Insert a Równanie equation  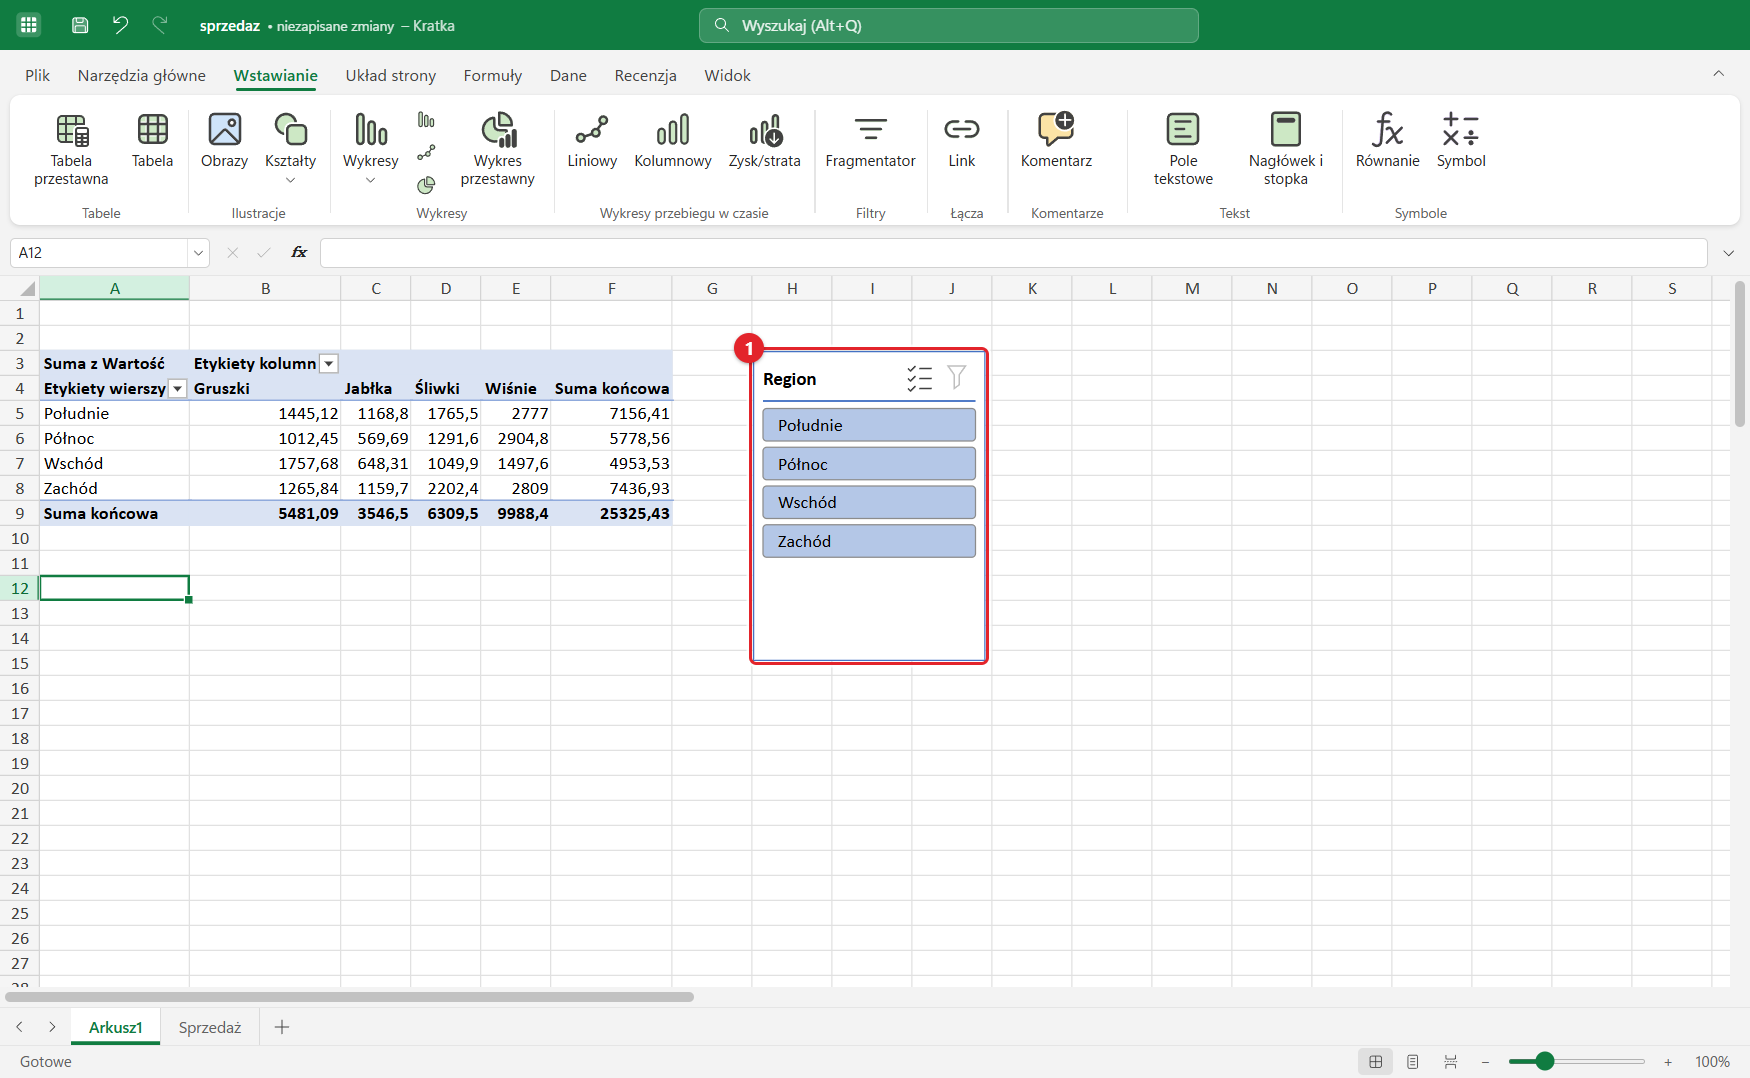click(1388, 141)
